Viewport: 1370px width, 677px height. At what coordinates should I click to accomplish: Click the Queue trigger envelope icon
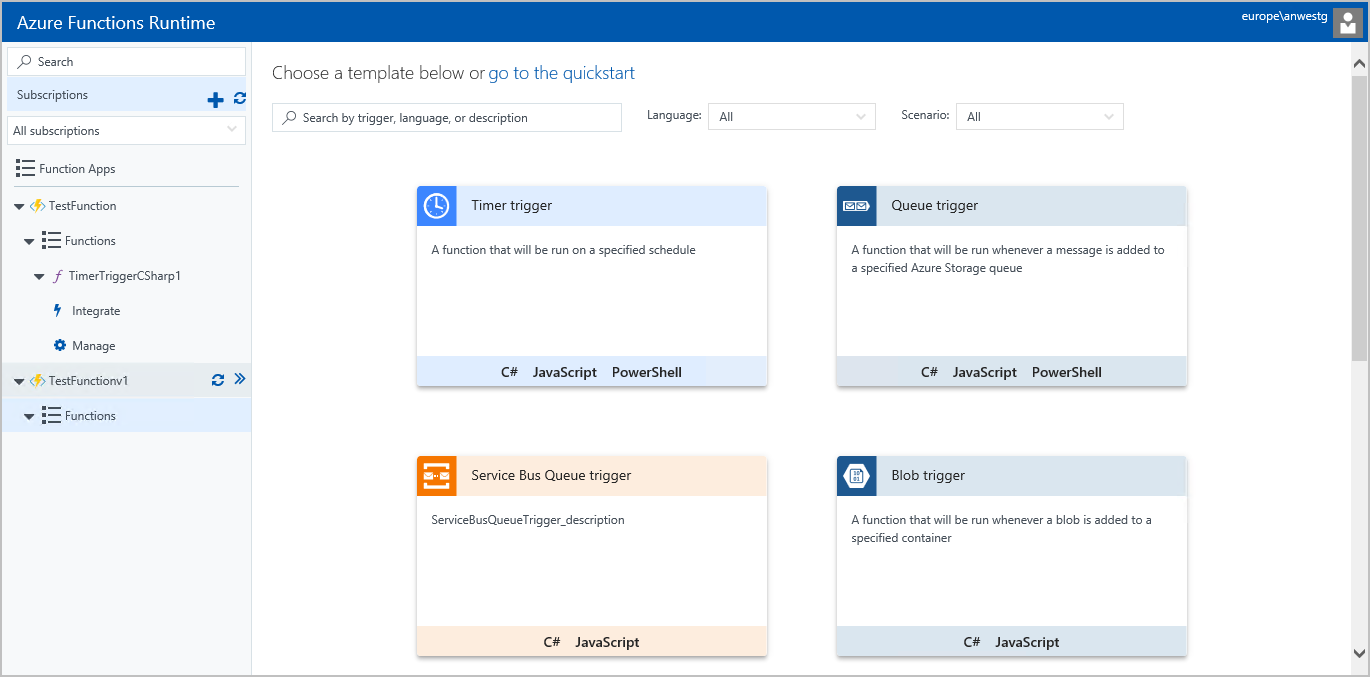click(x=856, y=206)
